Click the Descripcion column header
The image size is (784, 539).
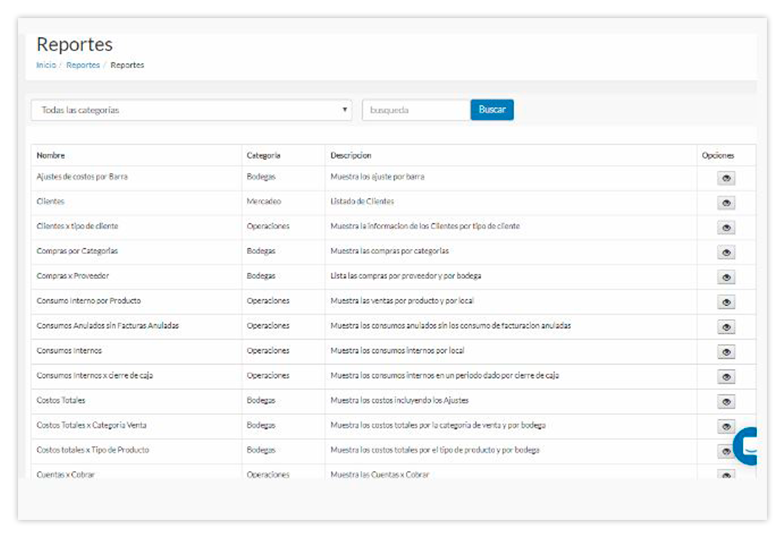351,156
